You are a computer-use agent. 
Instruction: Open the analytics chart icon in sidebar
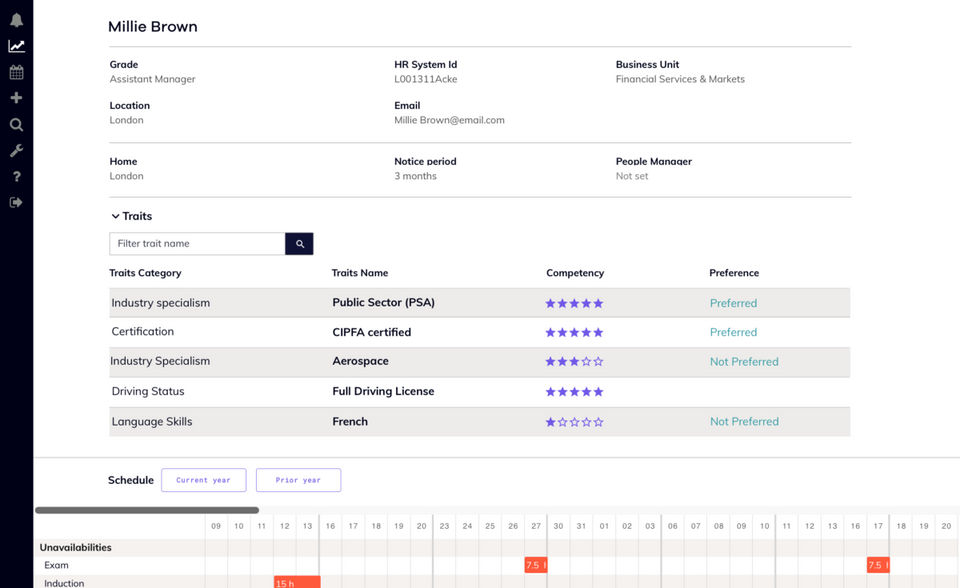click(16, 46)
